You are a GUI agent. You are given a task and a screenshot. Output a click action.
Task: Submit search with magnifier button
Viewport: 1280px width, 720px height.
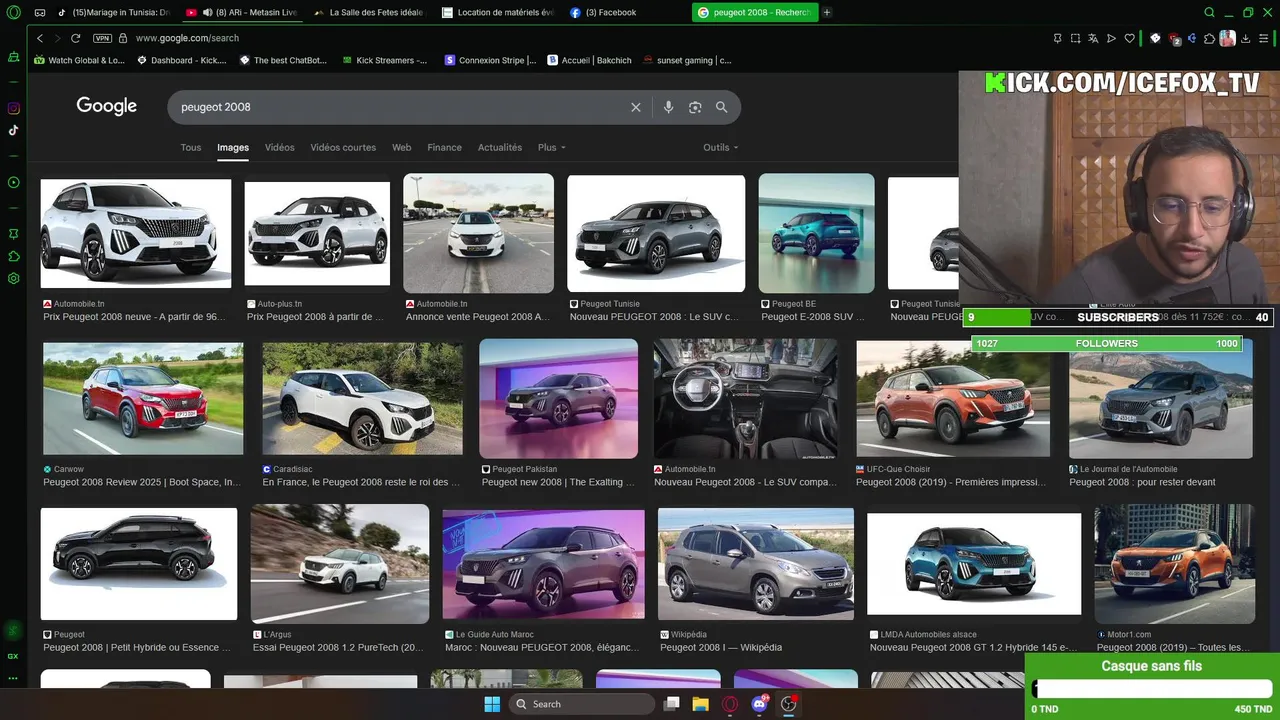[721, 107]
